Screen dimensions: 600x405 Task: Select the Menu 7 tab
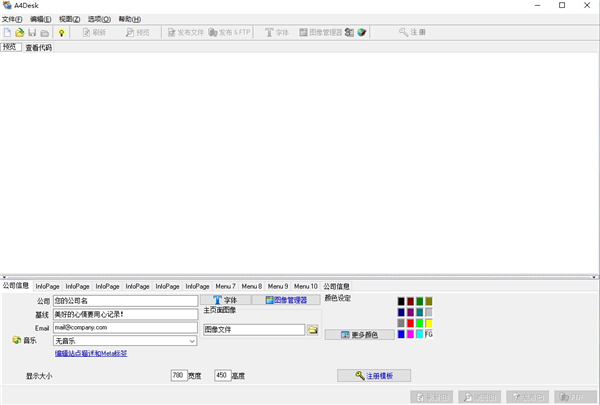(226, 286)
